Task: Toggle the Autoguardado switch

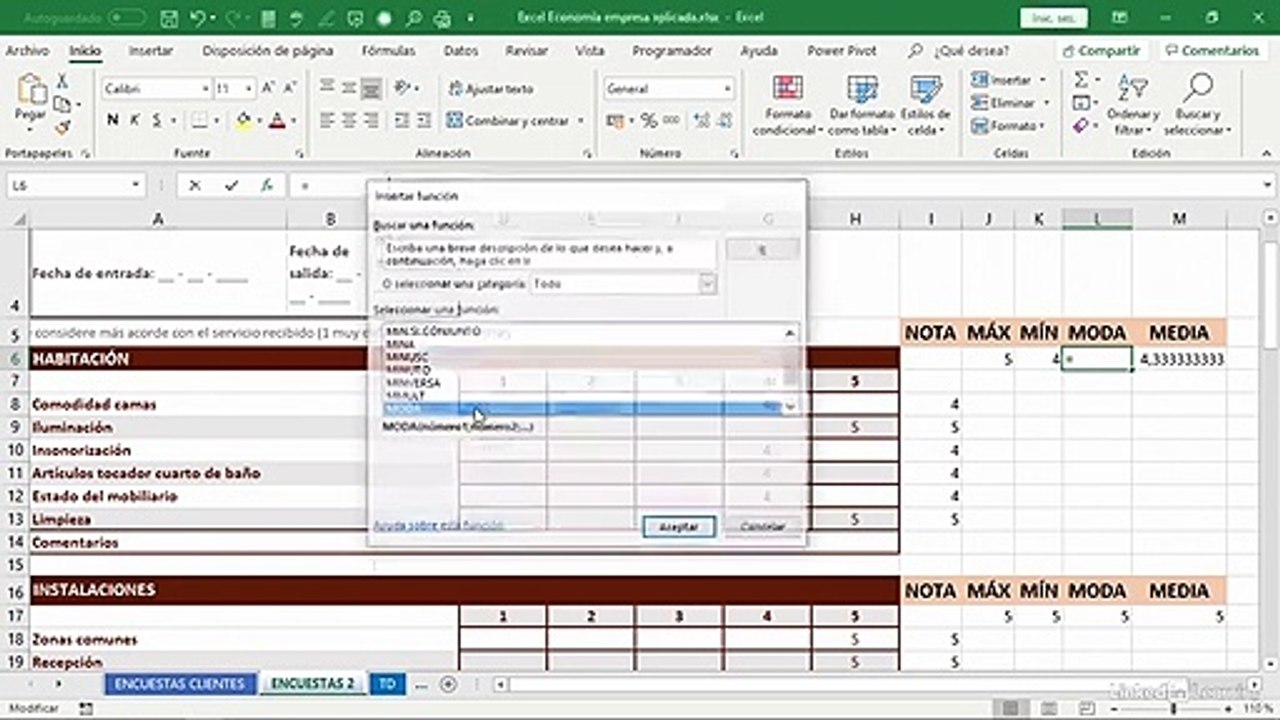Action: tap(127, 18)
